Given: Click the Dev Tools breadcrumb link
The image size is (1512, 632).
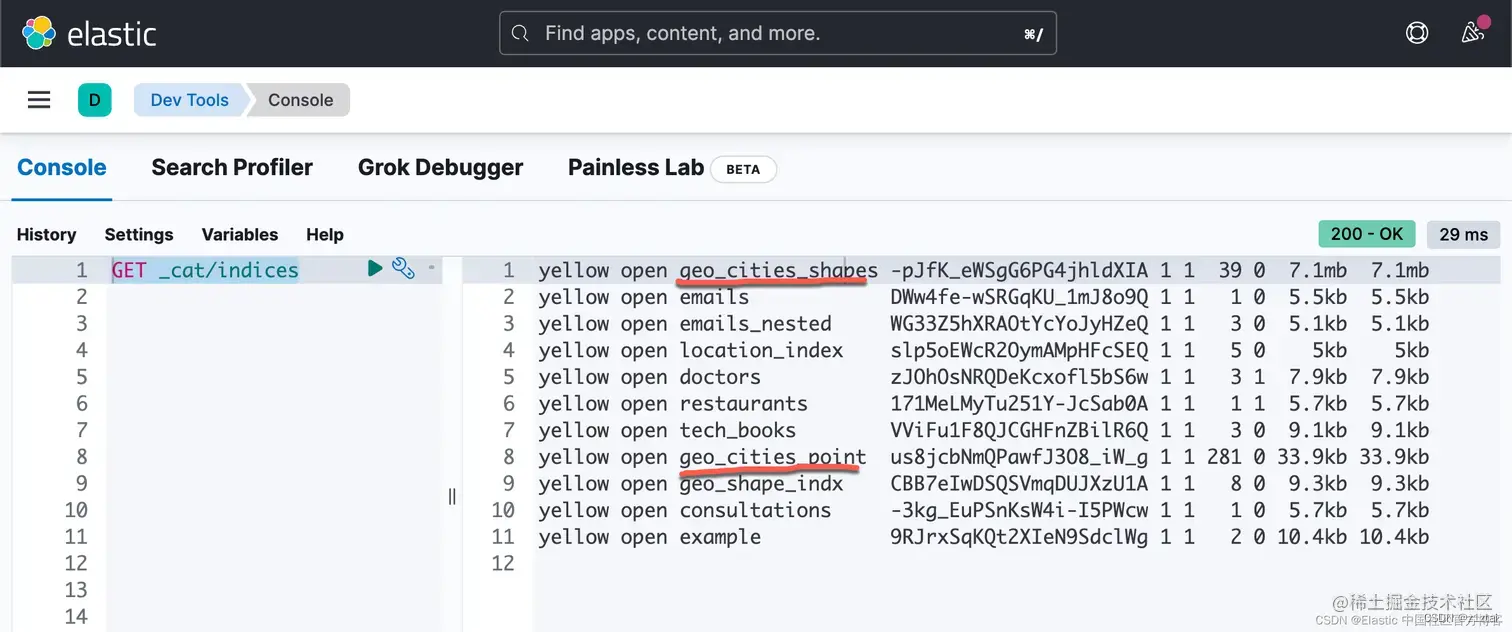Looking at the screenshot, I should 189,99.
